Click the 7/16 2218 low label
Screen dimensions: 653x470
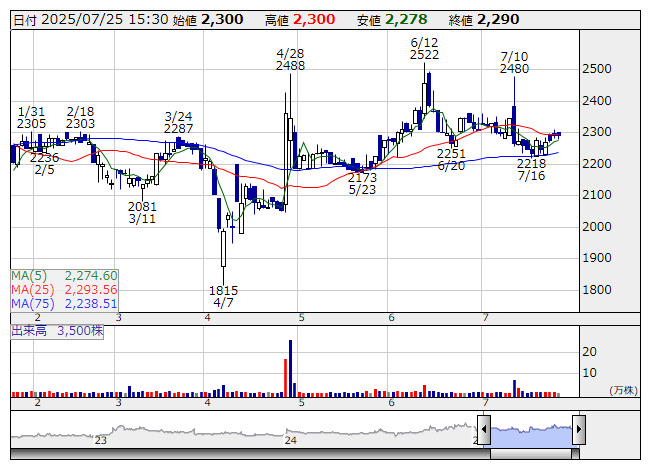(531, 169)
